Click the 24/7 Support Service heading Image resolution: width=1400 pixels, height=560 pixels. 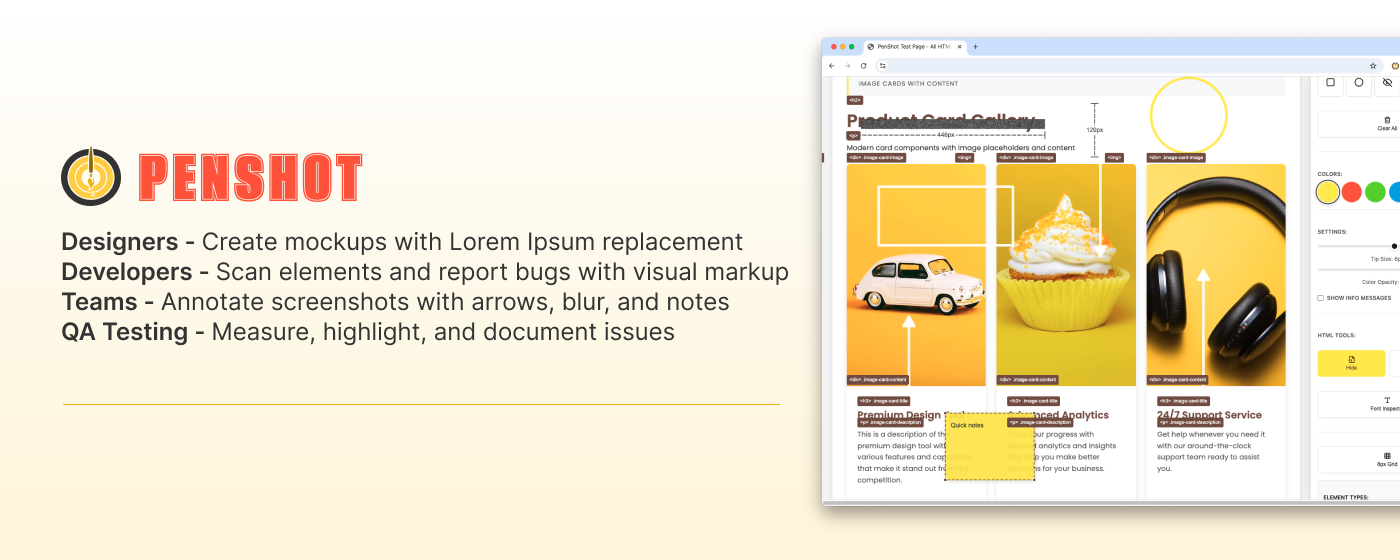tap(1209, 415)
